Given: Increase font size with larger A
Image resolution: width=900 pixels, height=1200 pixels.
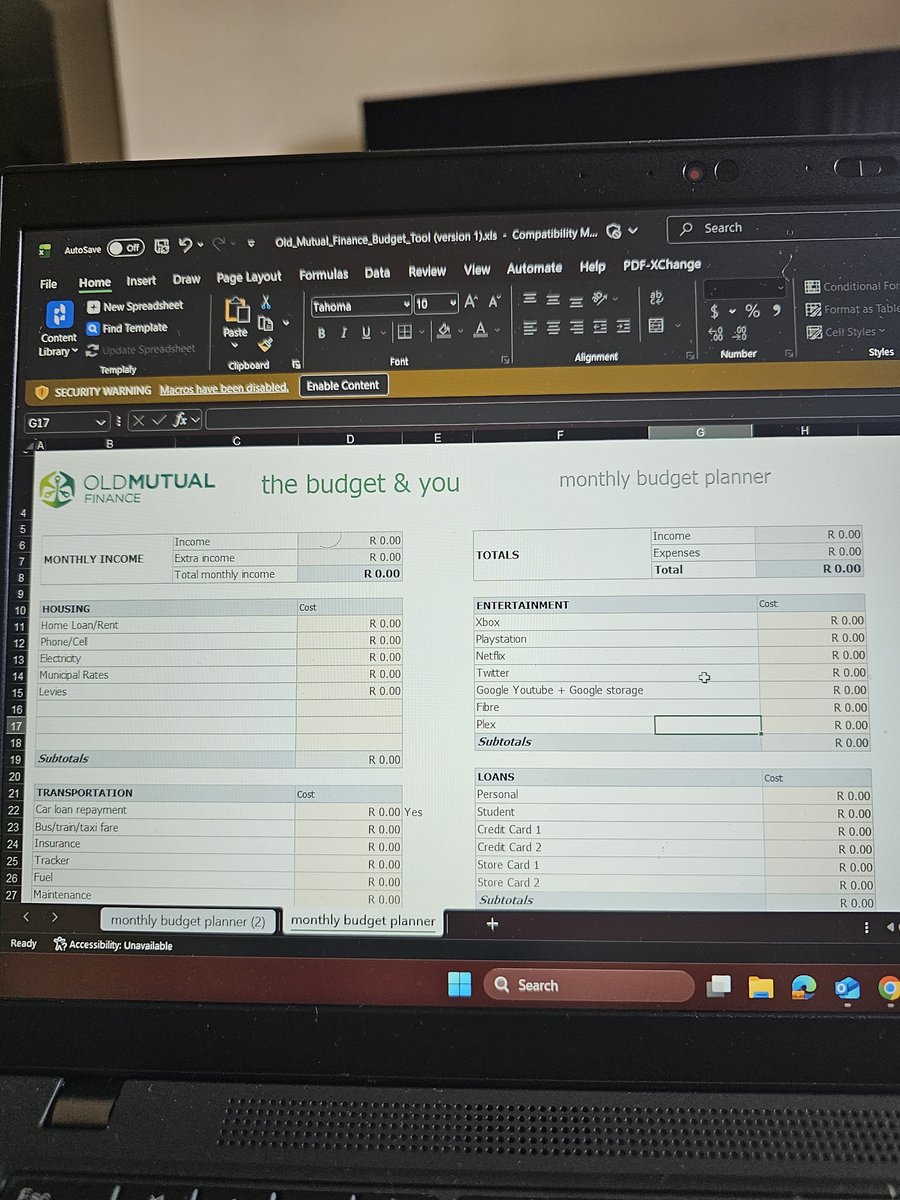Looking at the screenshot, I should tap(471, 302).
